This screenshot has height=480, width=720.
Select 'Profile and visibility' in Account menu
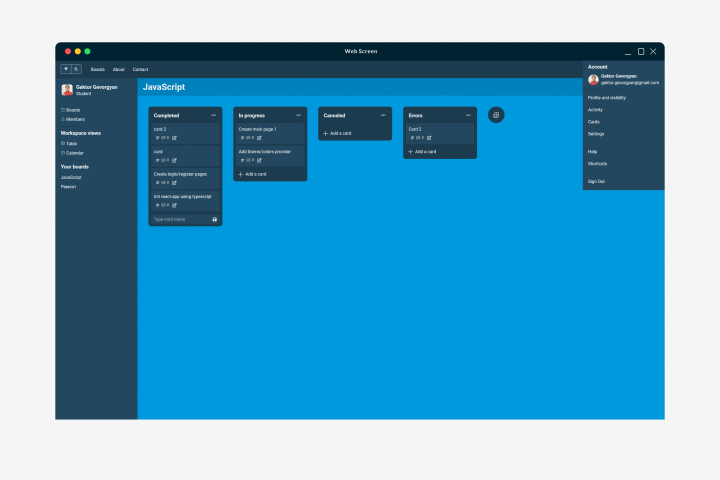(607, 98)
